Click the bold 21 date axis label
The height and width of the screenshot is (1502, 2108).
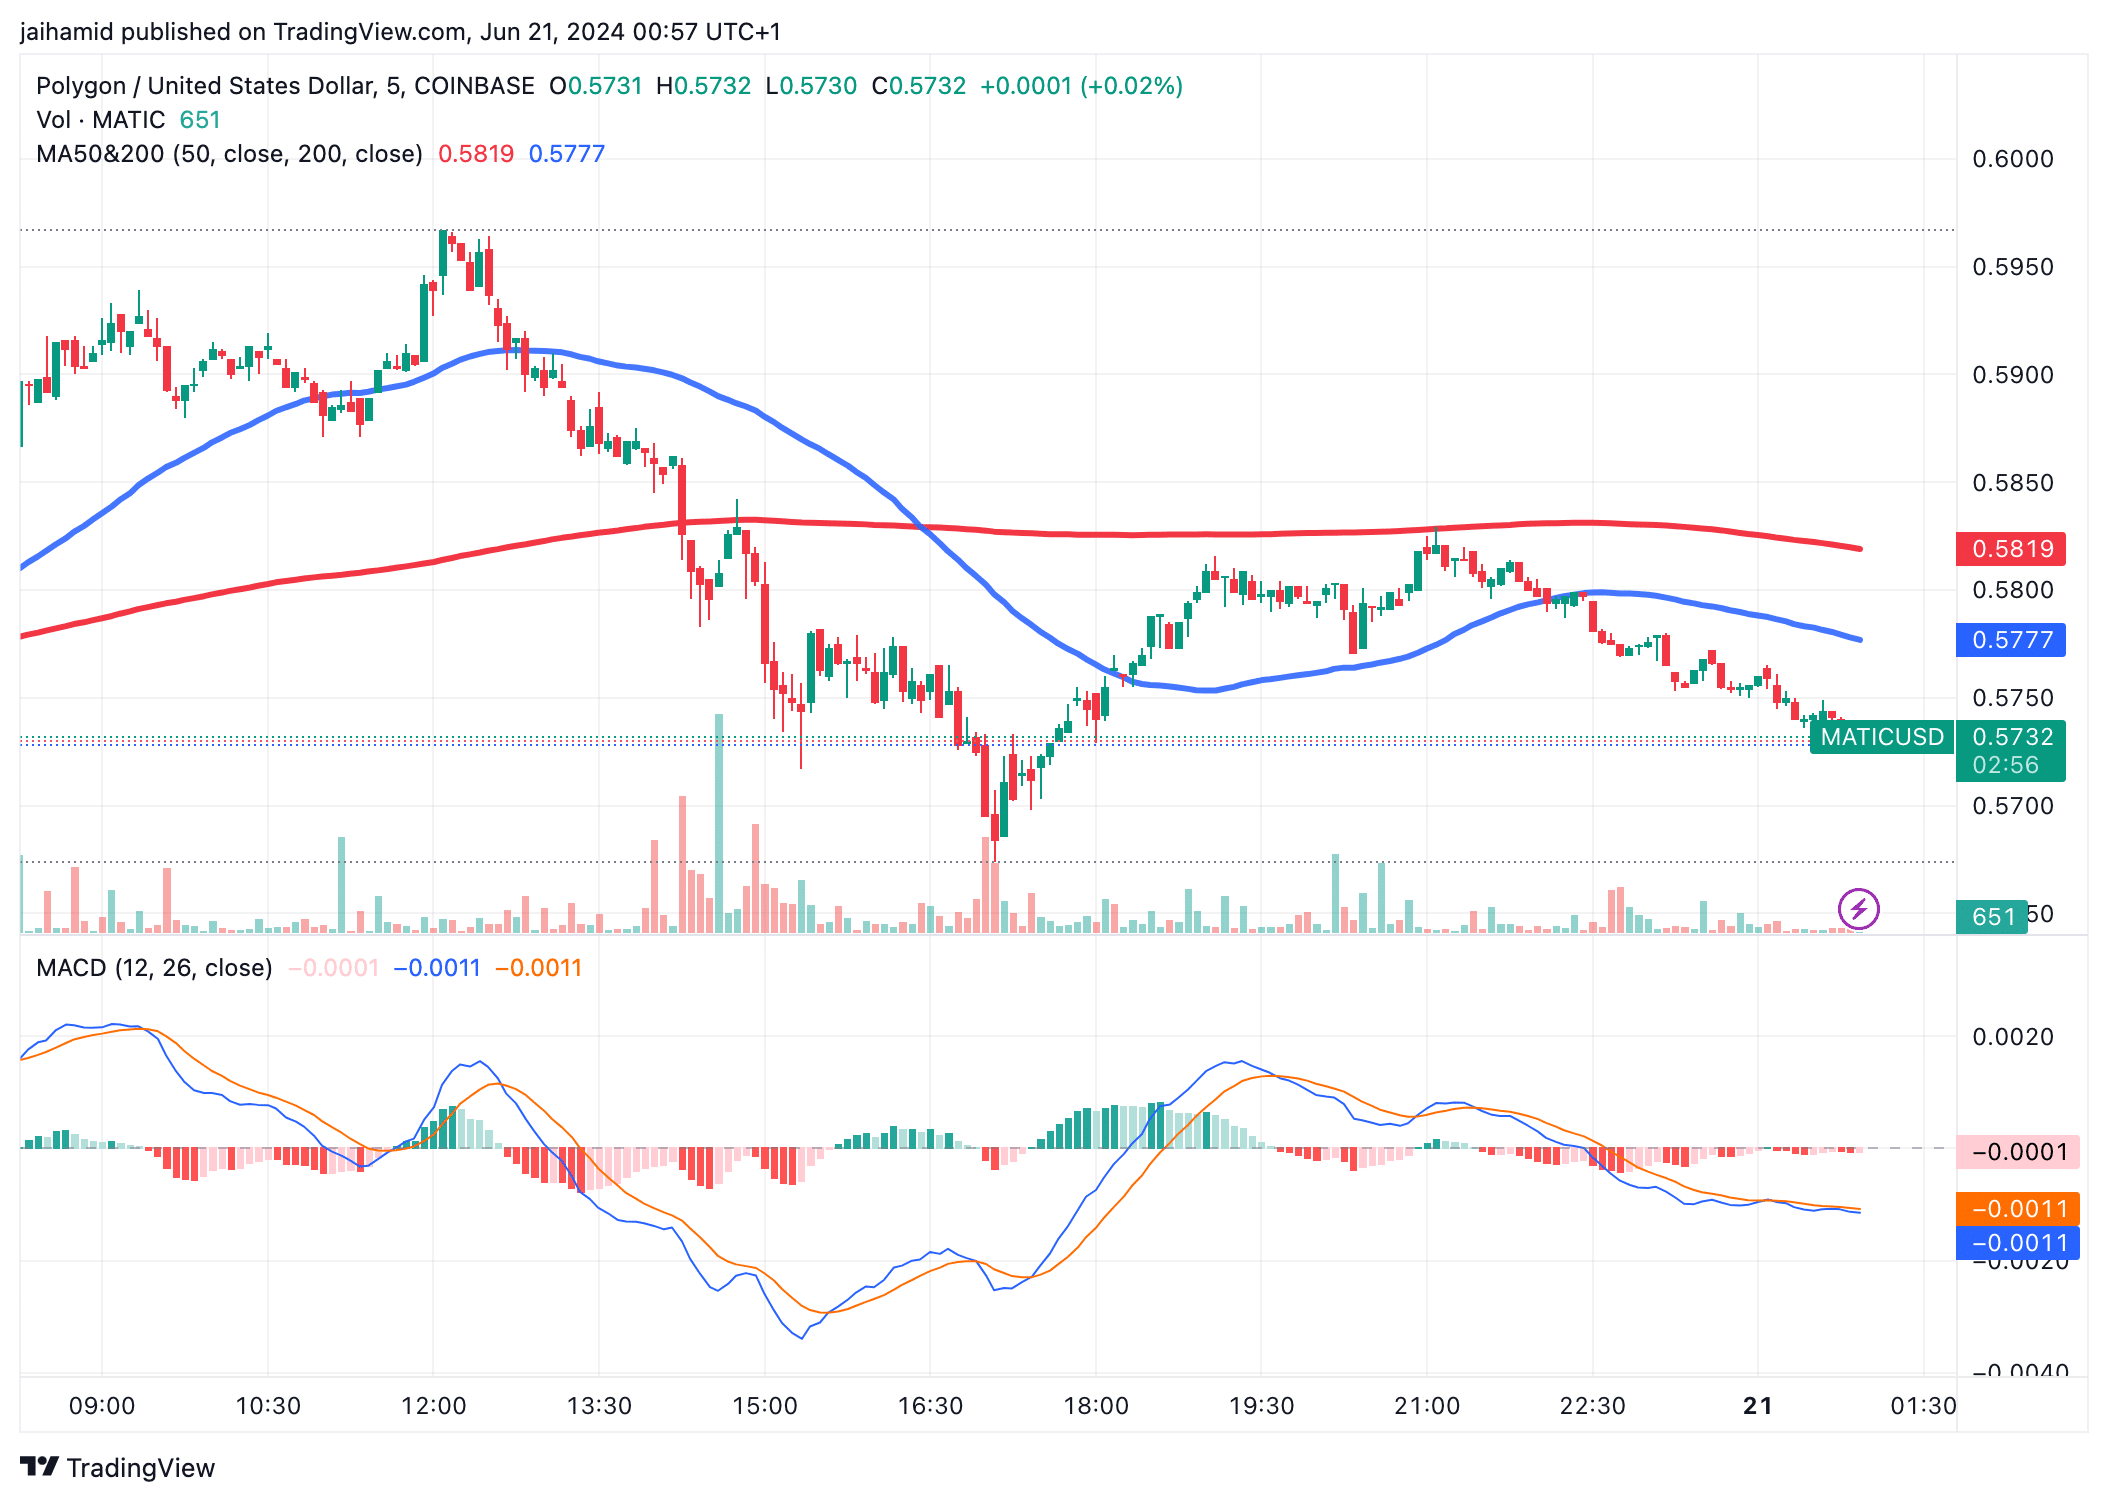[x=1758, y=1406]
